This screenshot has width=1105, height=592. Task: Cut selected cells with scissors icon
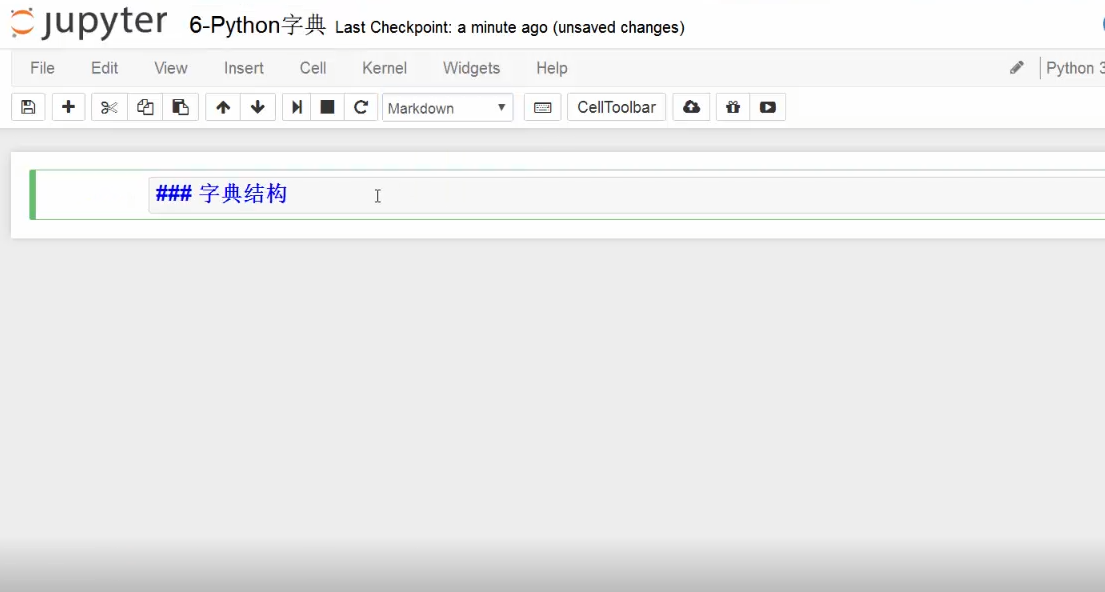coord(109,108)
